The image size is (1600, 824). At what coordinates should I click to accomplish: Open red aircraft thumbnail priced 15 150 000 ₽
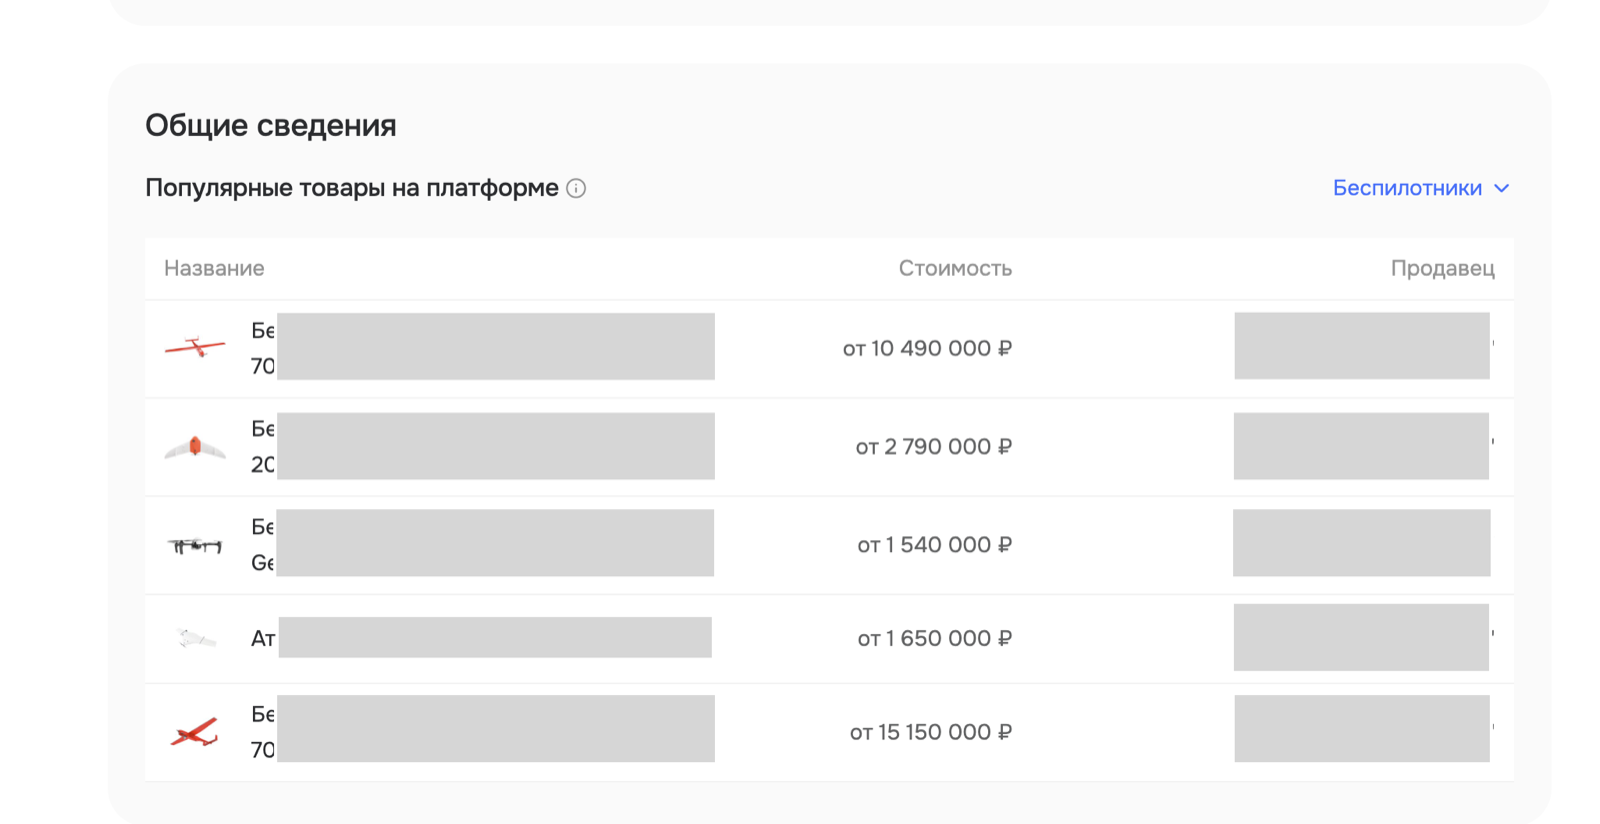[195, 732]
